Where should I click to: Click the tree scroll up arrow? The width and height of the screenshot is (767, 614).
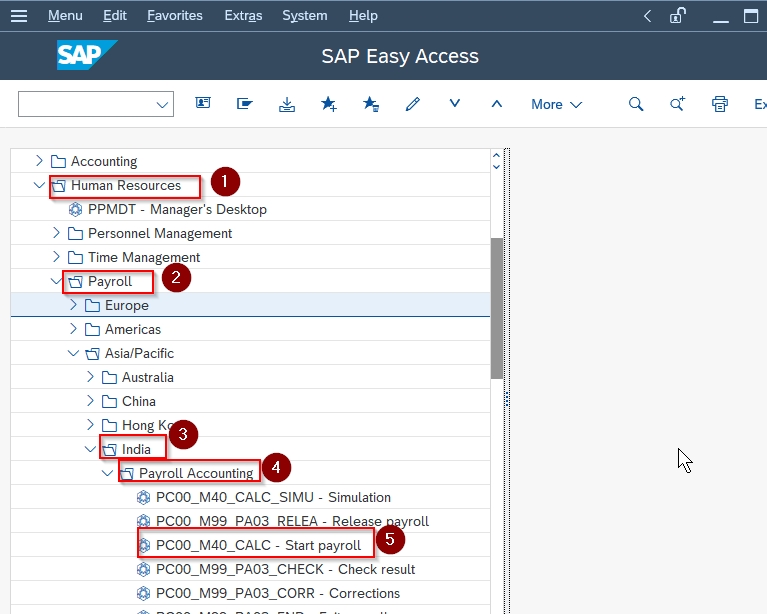pos(496,156)
